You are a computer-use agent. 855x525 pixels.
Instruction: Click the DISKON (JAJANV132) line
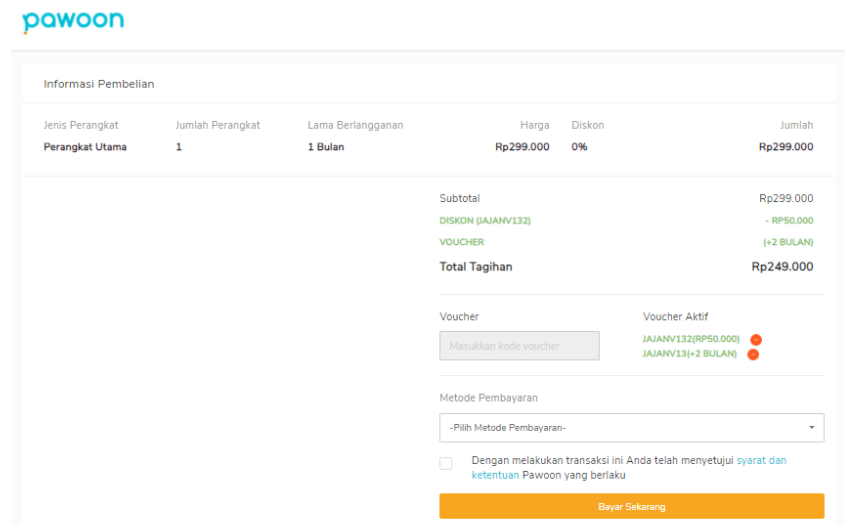coord(626,221)
